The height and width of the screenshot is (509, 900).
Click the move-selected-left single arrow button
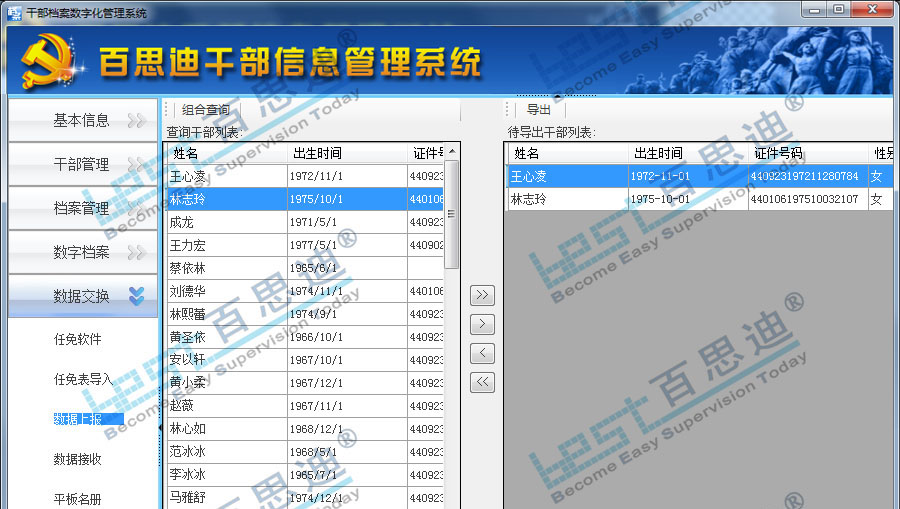click(x=482, y=353)
